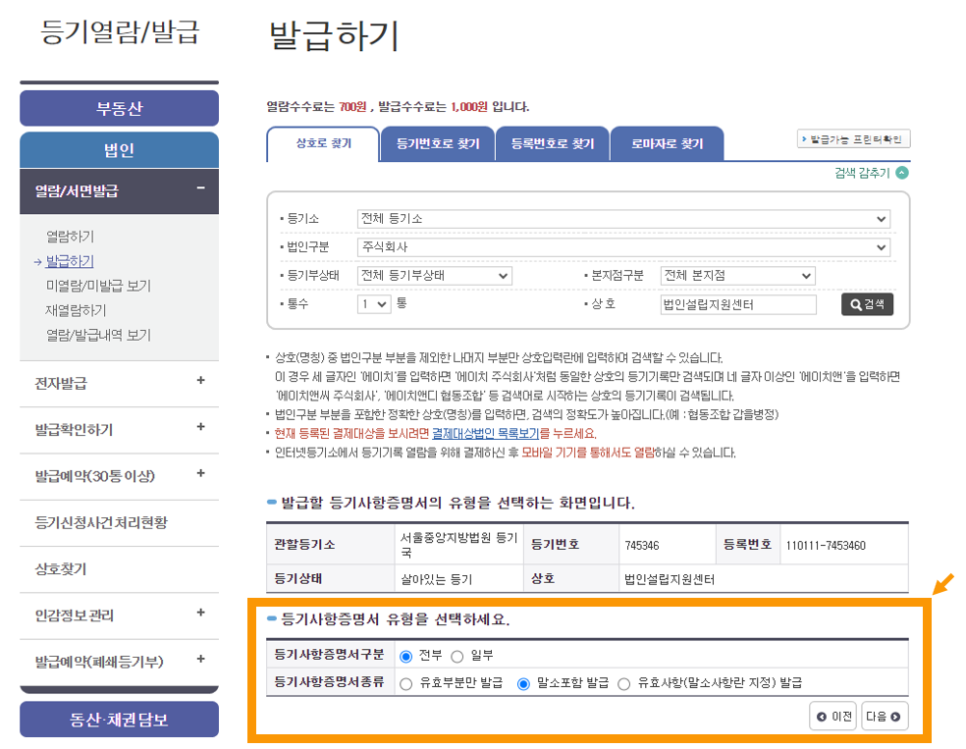
Task: Open the 법인구분 dropdown showing 주식회사
Action: [x=623, y=247]
